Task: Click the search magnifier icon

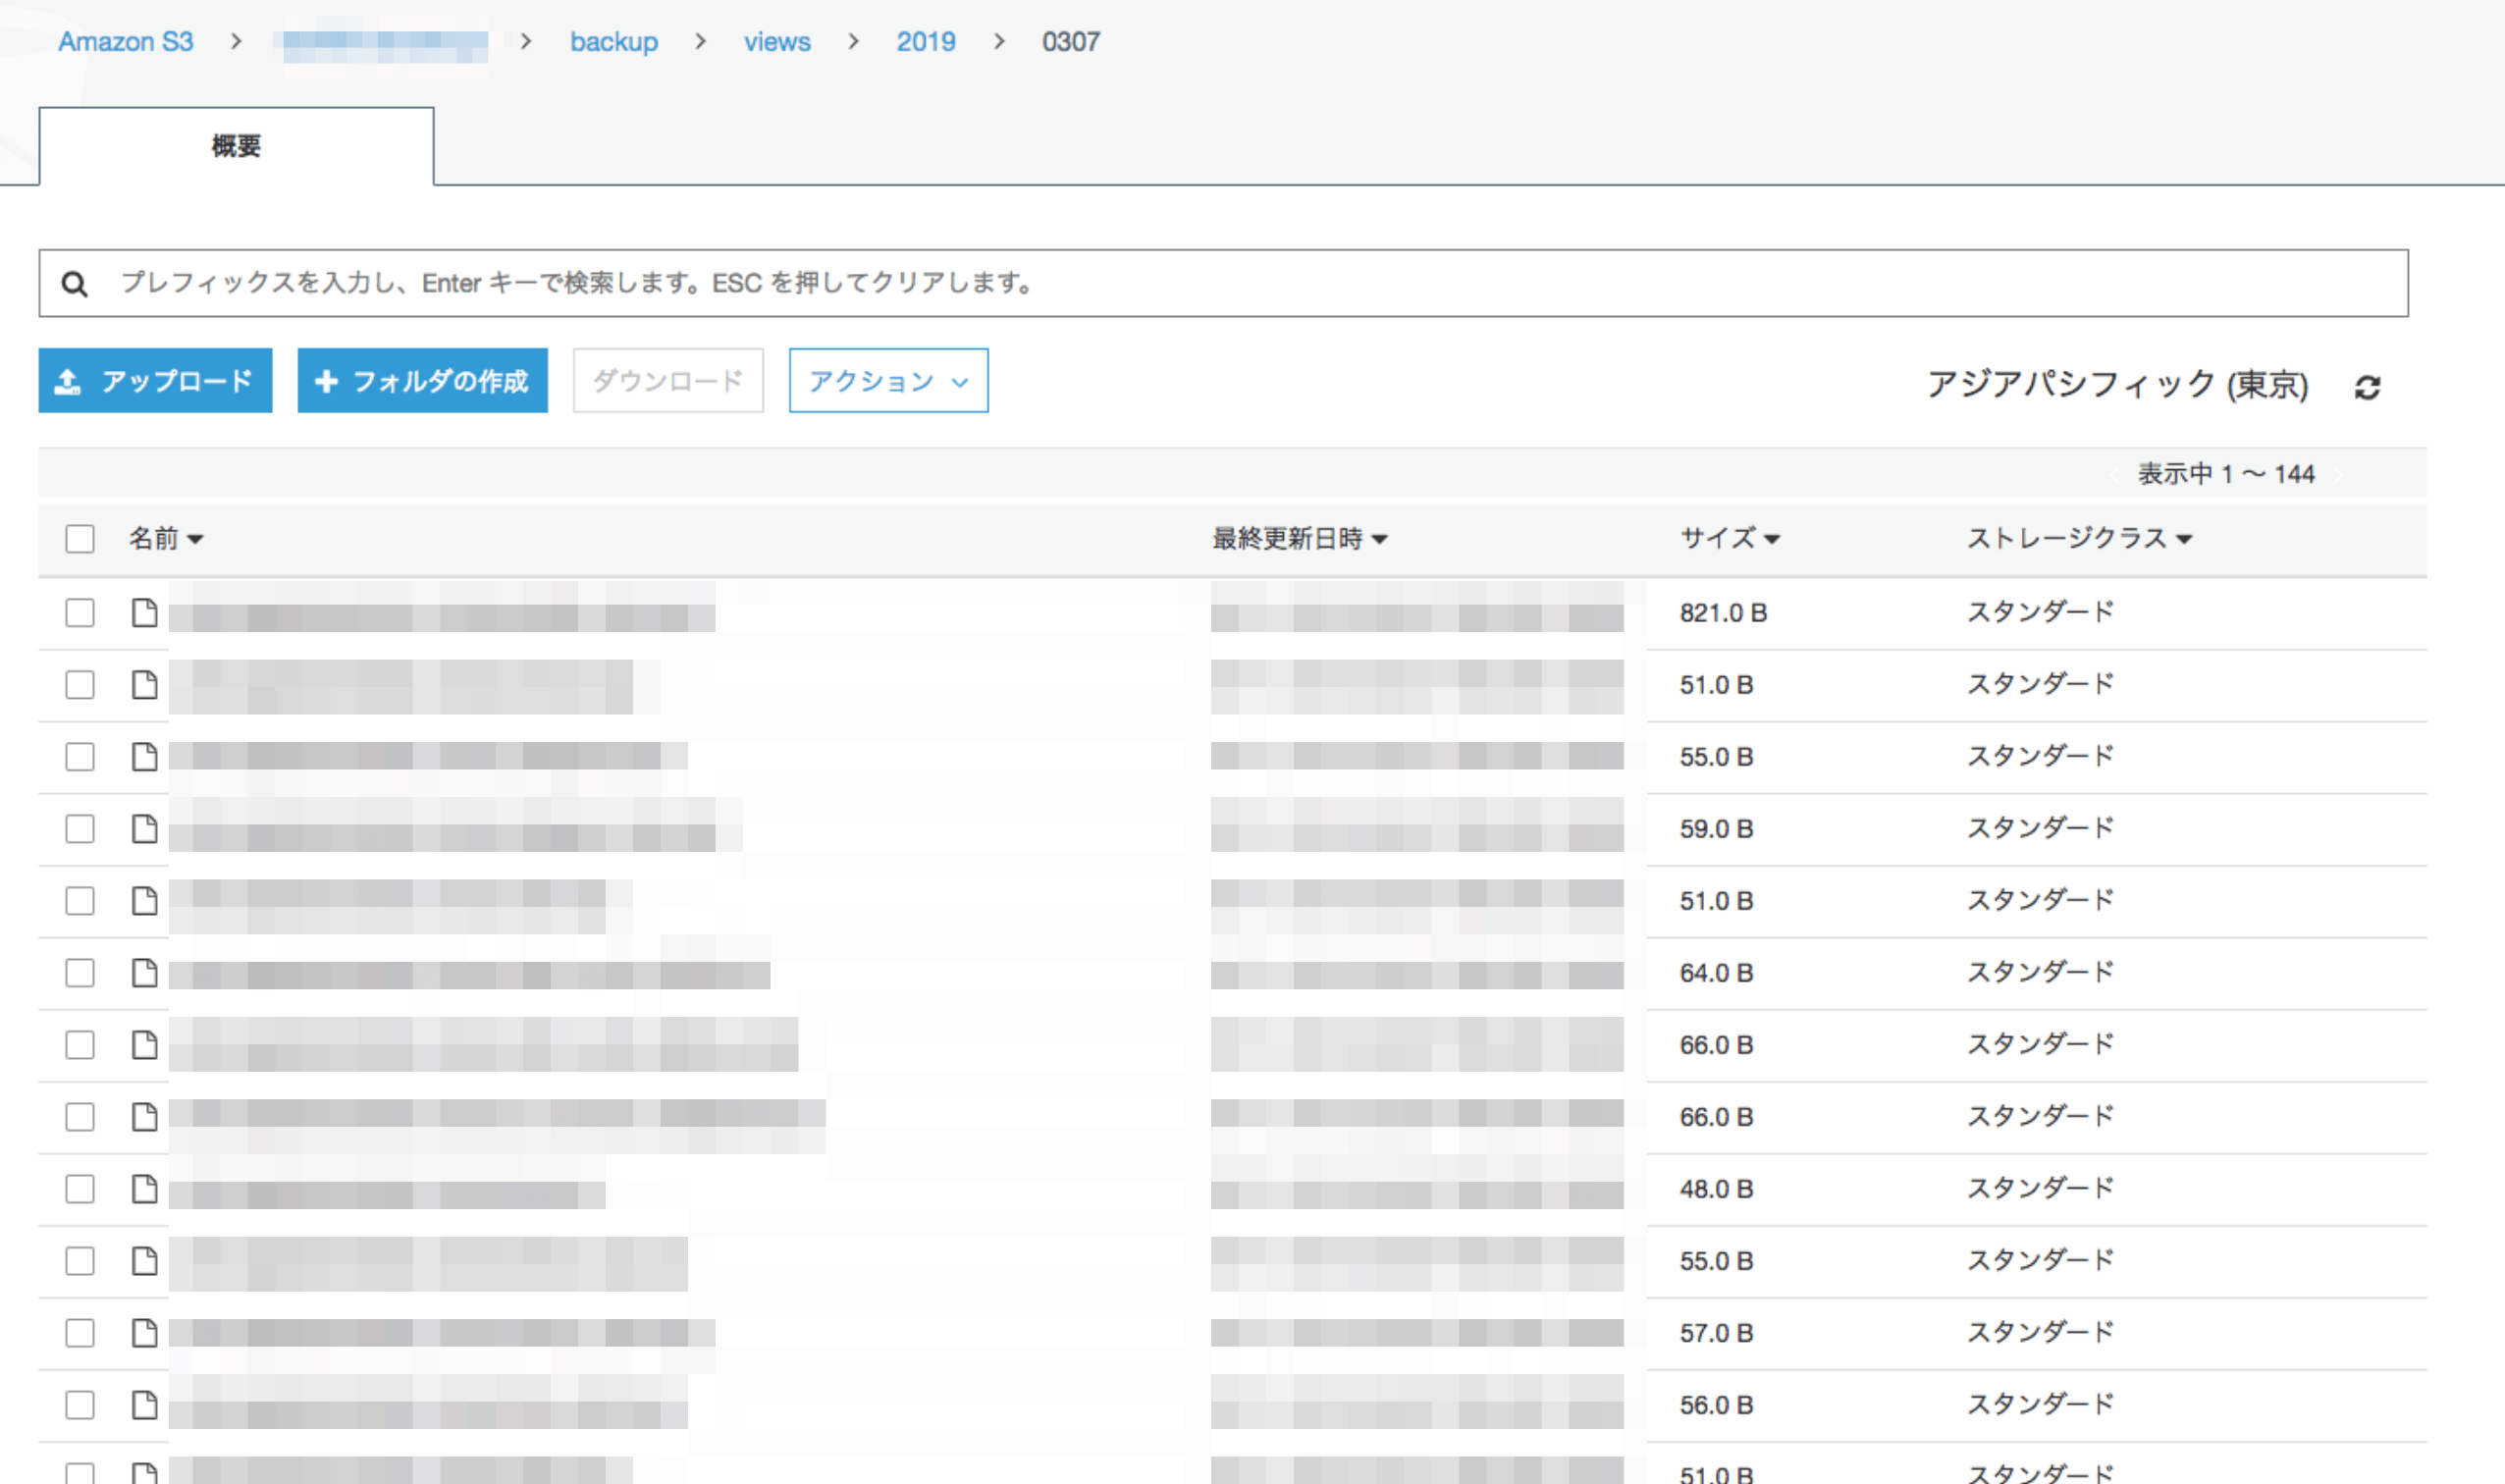Action: 75,284
